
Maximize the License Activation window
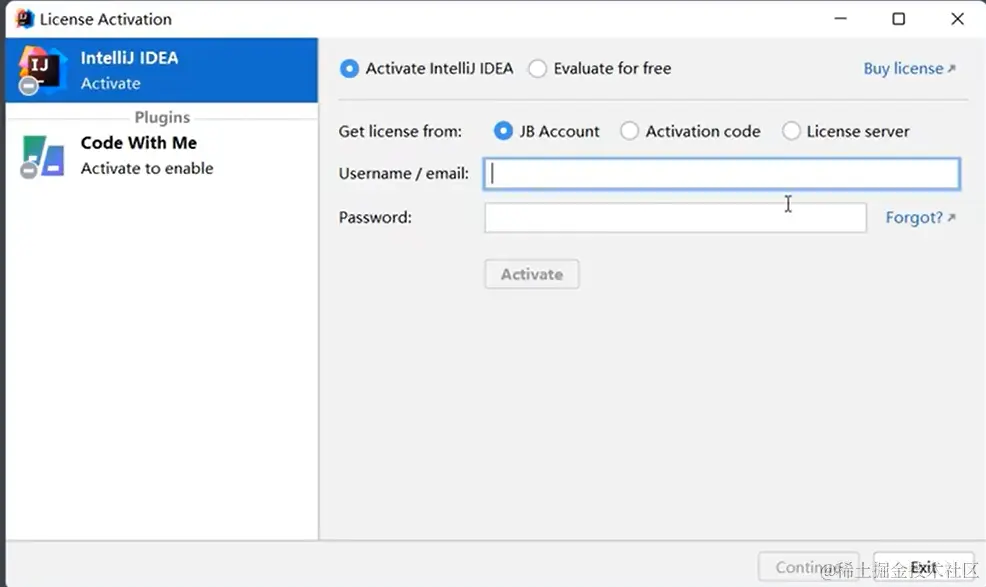[x=899, y=19]
